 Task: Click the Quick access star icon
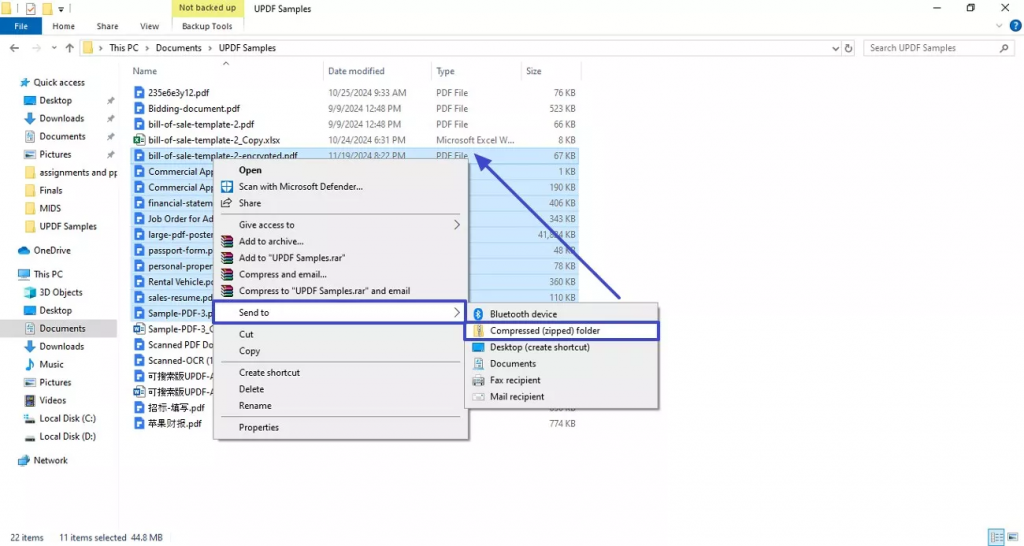point(25,82)
